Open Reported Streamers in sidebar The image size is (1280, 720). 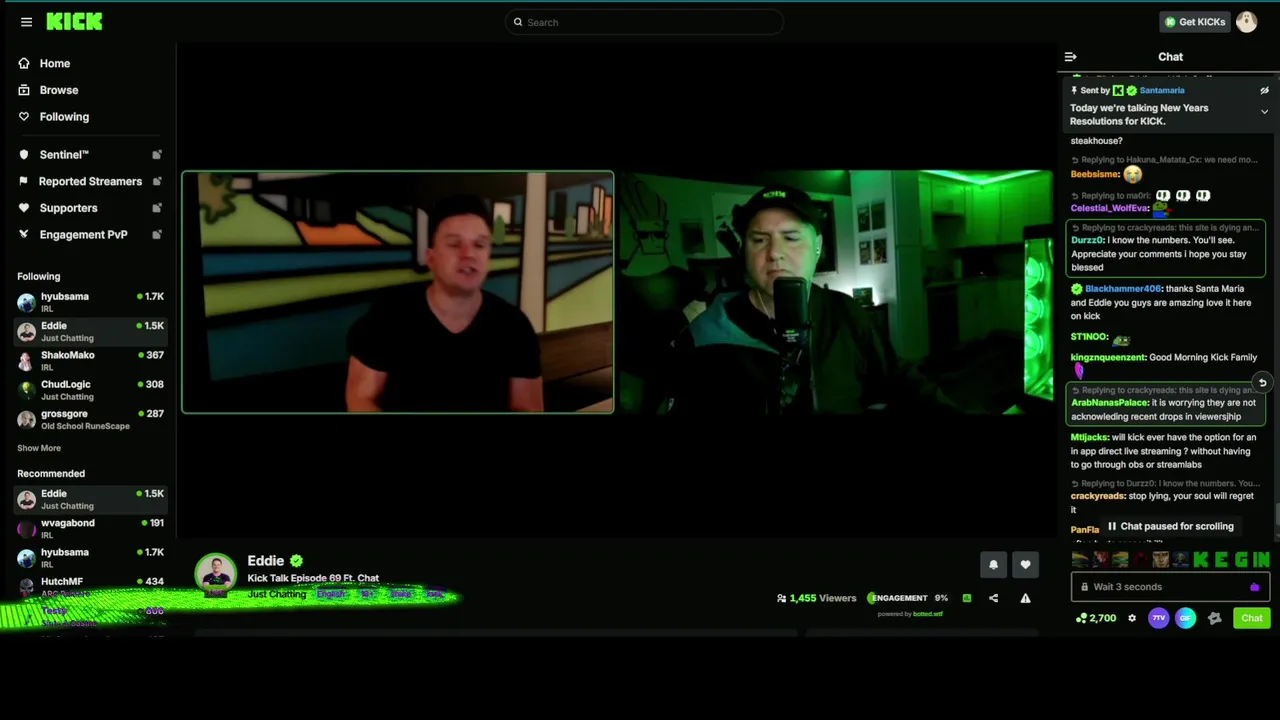point(90,181)
